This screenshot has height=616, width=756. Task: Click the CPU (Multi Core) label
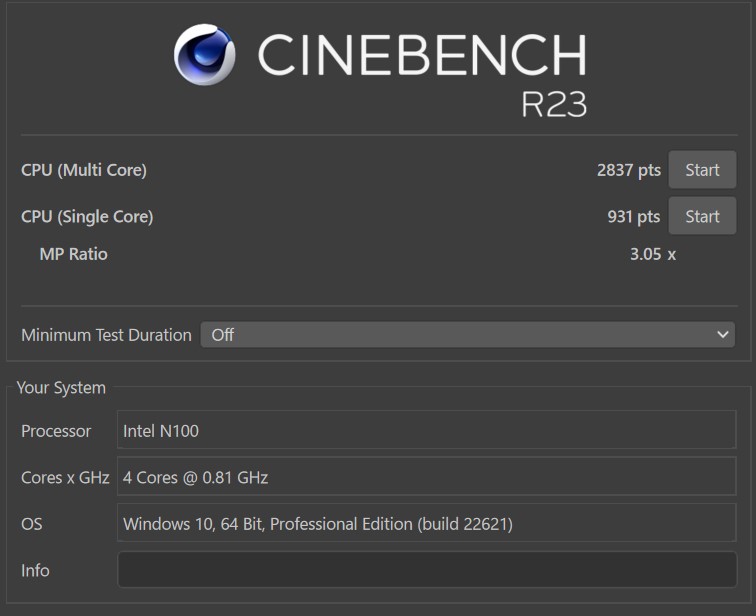tap(84, 170)
